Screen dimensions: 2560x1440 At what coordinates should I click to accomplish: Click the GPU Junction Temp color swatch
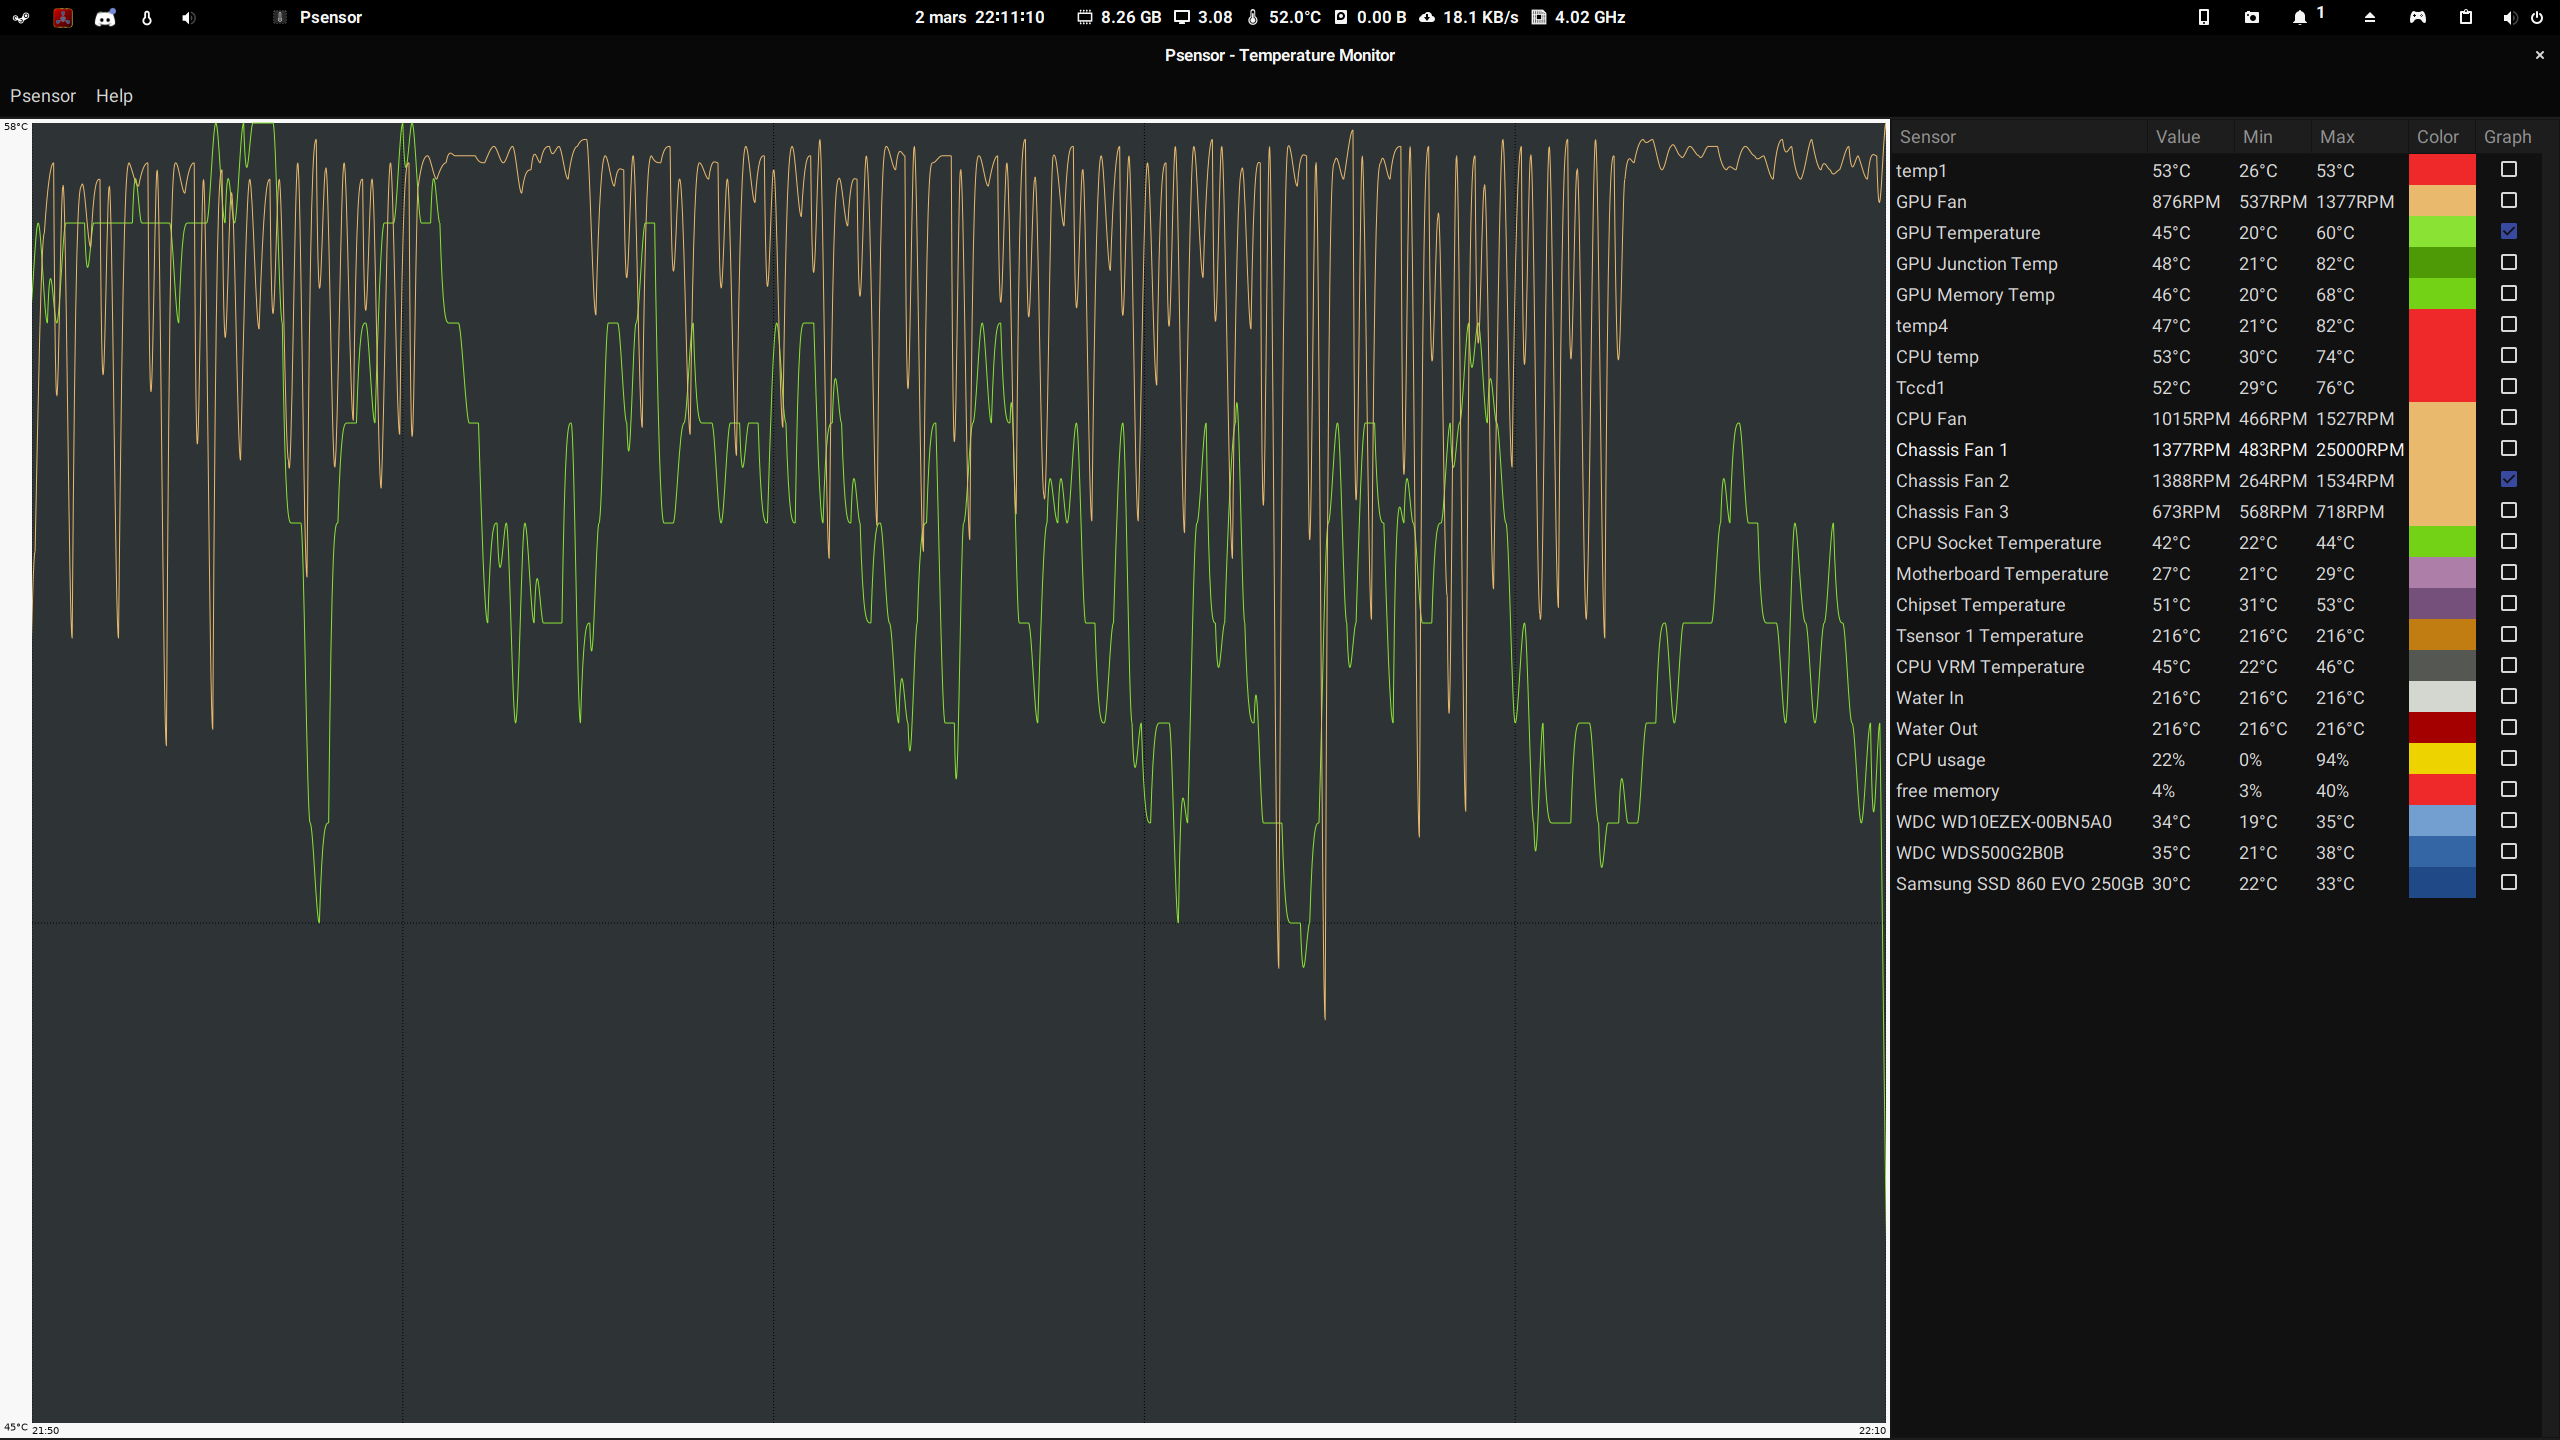[2442, 263]
